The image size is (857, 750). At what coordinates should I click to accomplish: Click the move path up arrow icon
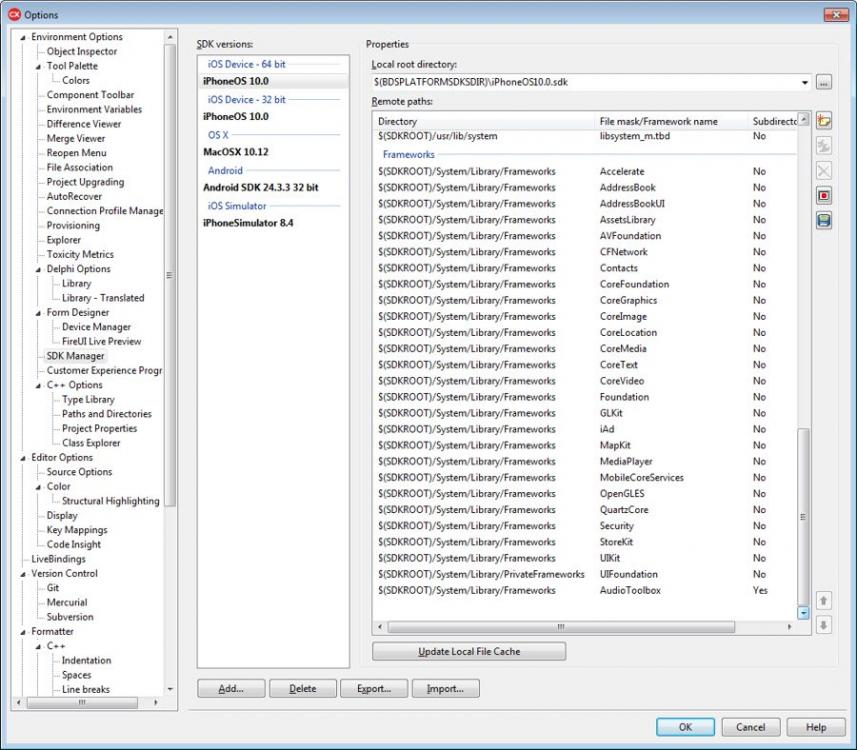point(824,601)
